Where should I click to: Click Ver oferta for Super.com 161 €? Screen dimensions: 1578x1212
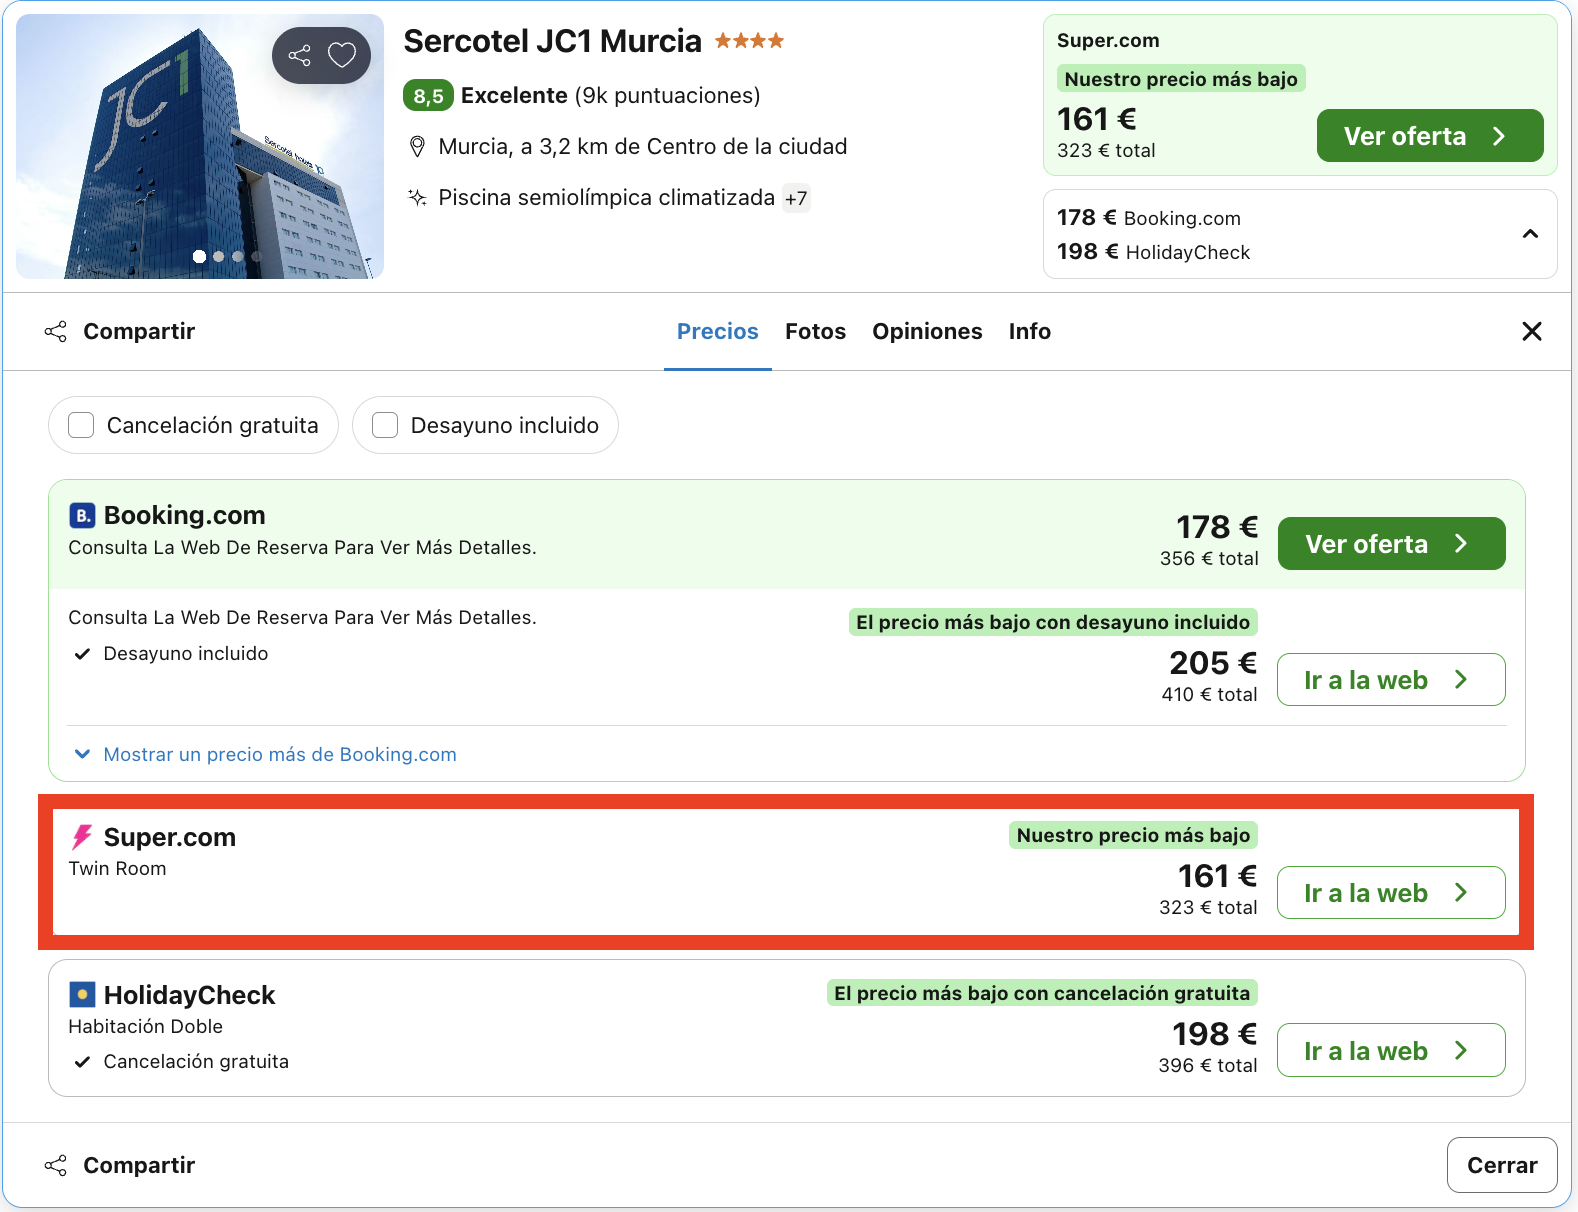[x=1429, y=136]
